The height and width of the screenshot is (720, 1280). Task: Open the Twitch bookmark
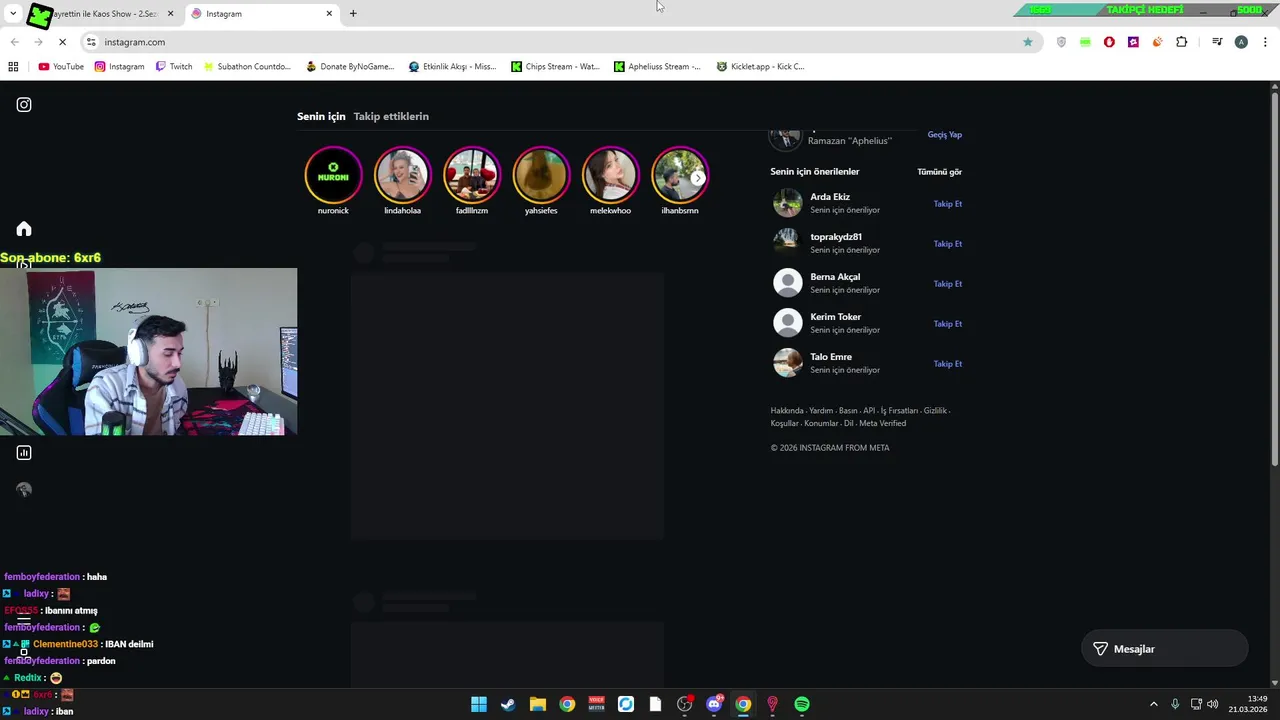coord(174,67)
